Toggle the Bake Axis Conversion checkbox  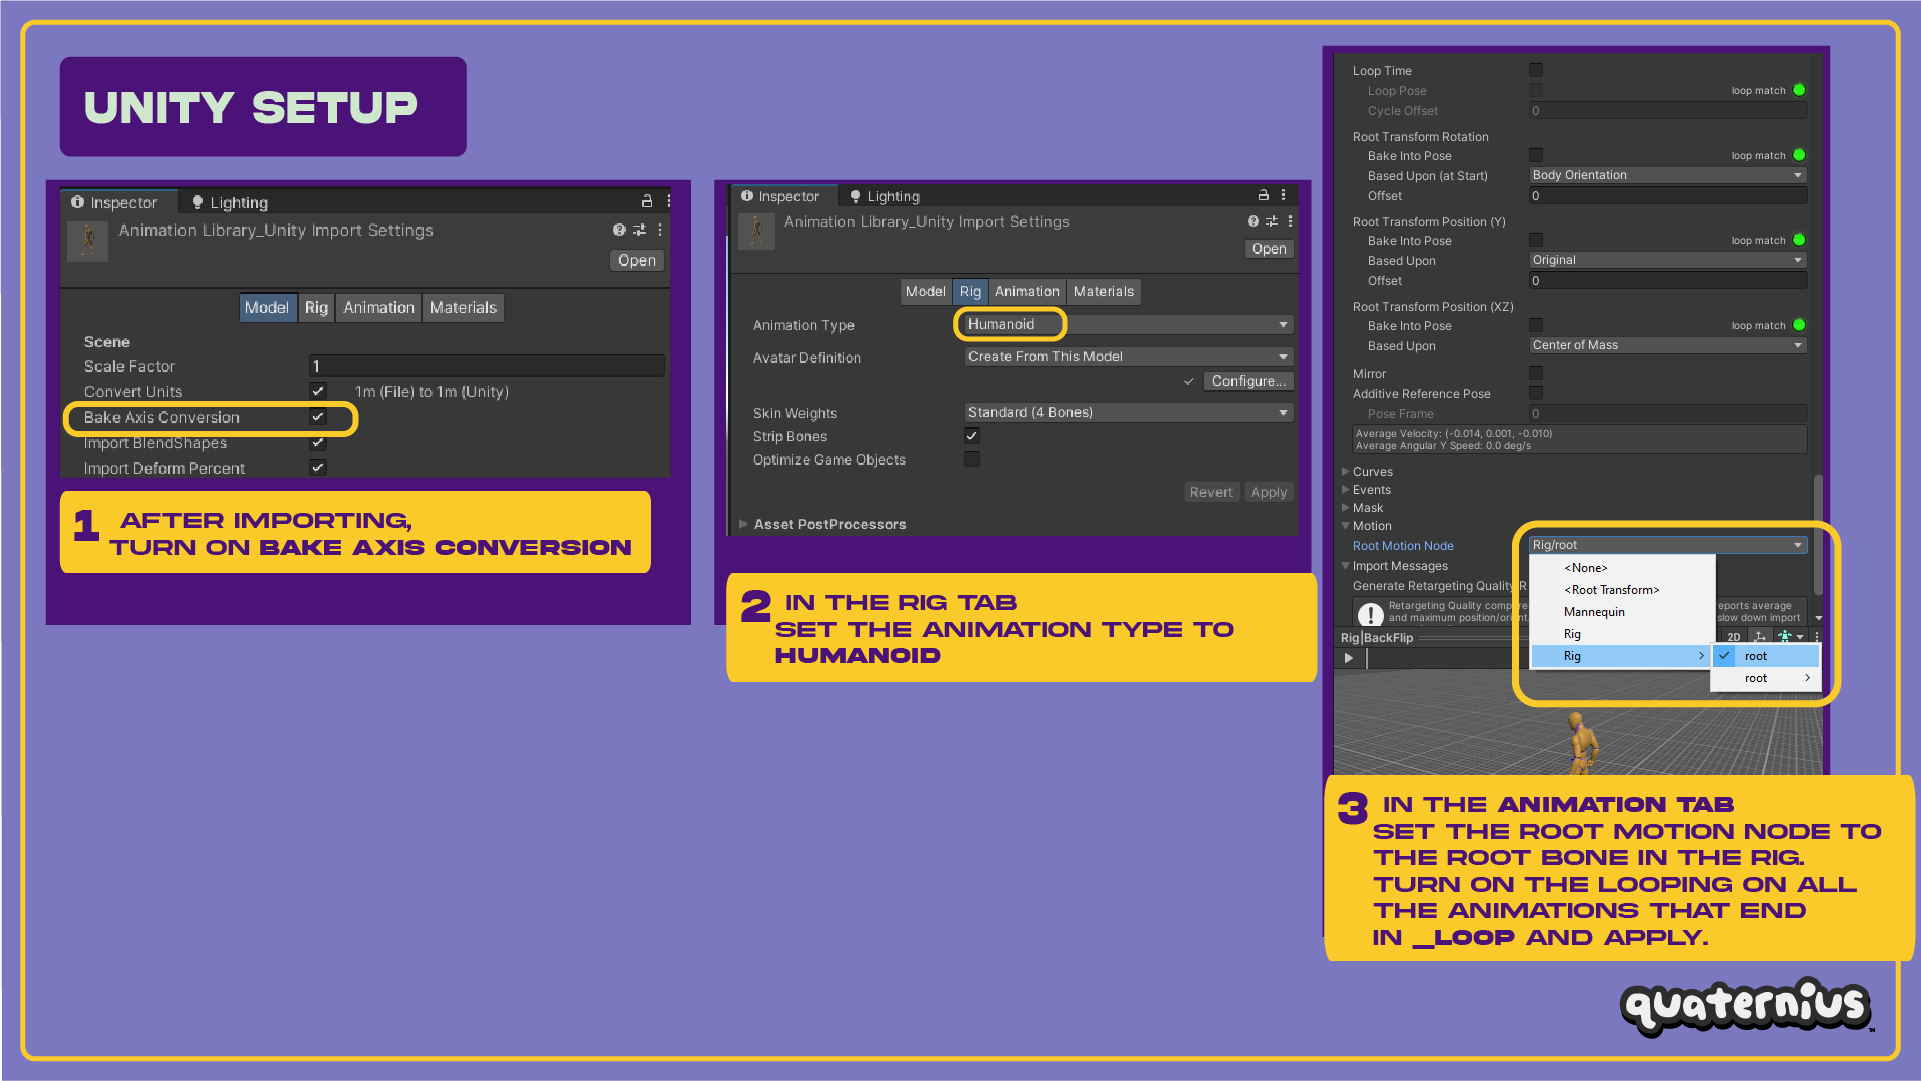point(318,417)
